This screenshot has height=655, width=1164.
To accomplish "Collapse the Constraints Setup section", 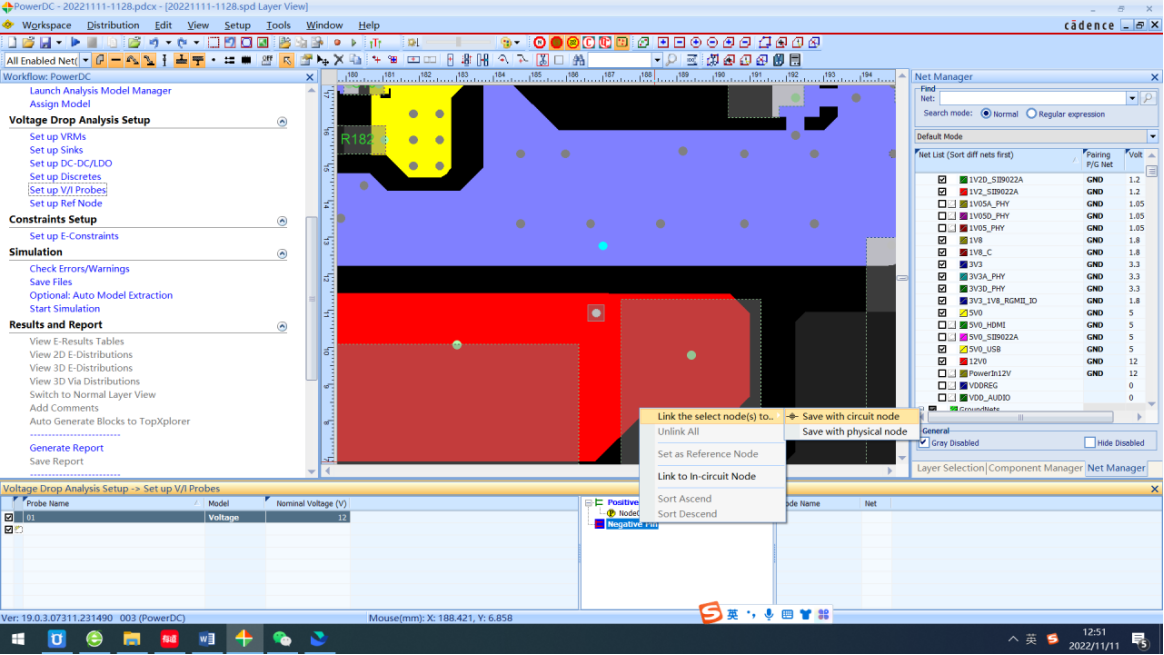I will 282,221.
